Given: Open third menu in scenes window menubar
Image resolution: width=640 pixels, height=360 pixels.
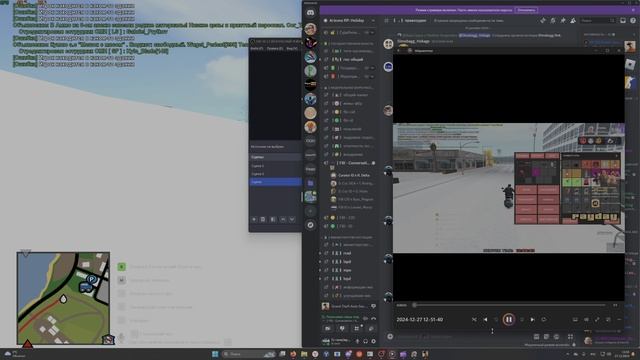Looking at the screenshot, I should pos(292,49).
